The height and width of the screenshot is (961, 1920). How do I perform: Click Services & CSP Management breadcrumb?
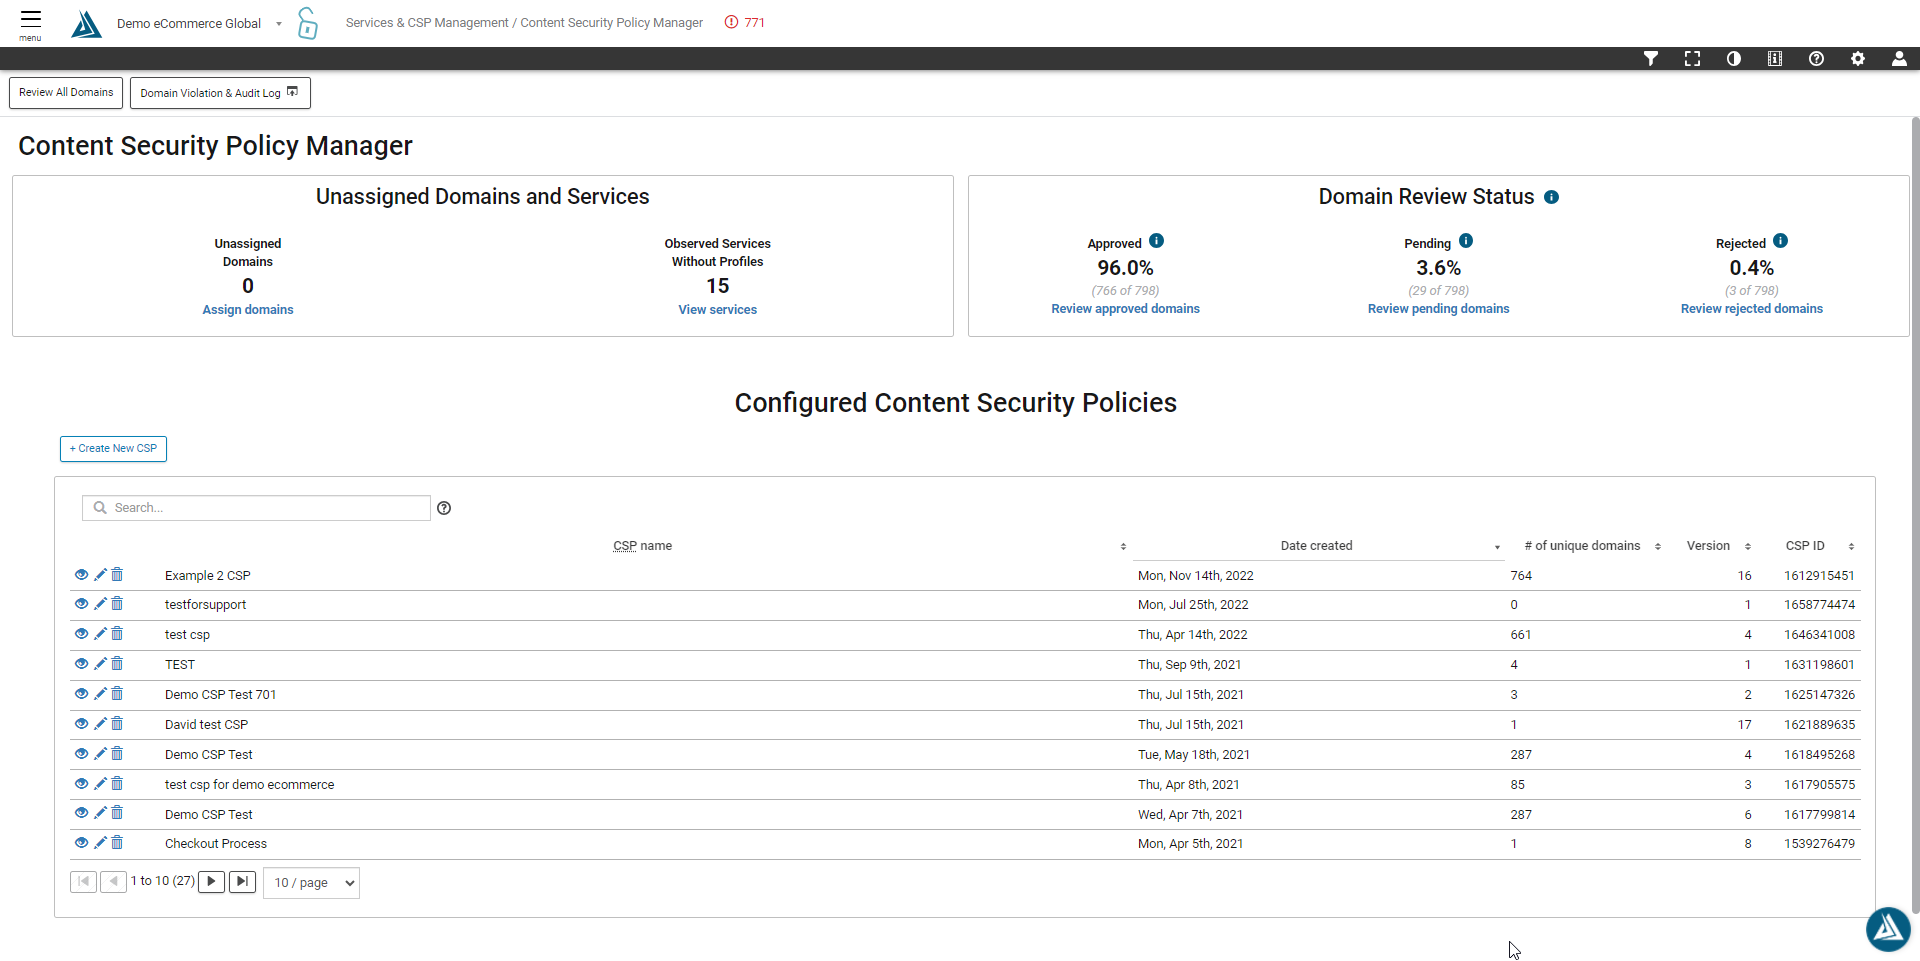tap(427, 23)
